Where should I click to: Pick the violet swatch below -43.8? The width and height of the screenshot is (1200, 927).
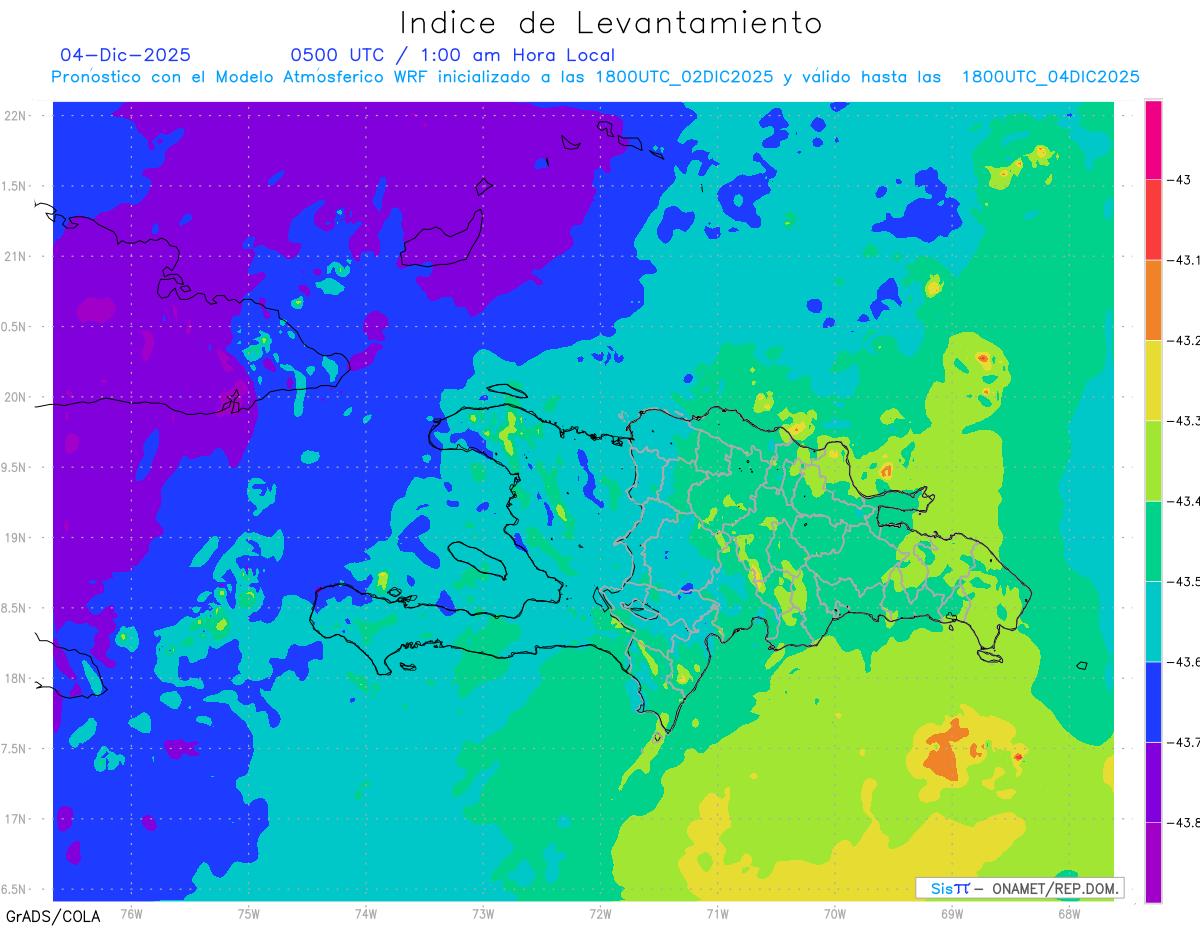(x=1153, y=862)
